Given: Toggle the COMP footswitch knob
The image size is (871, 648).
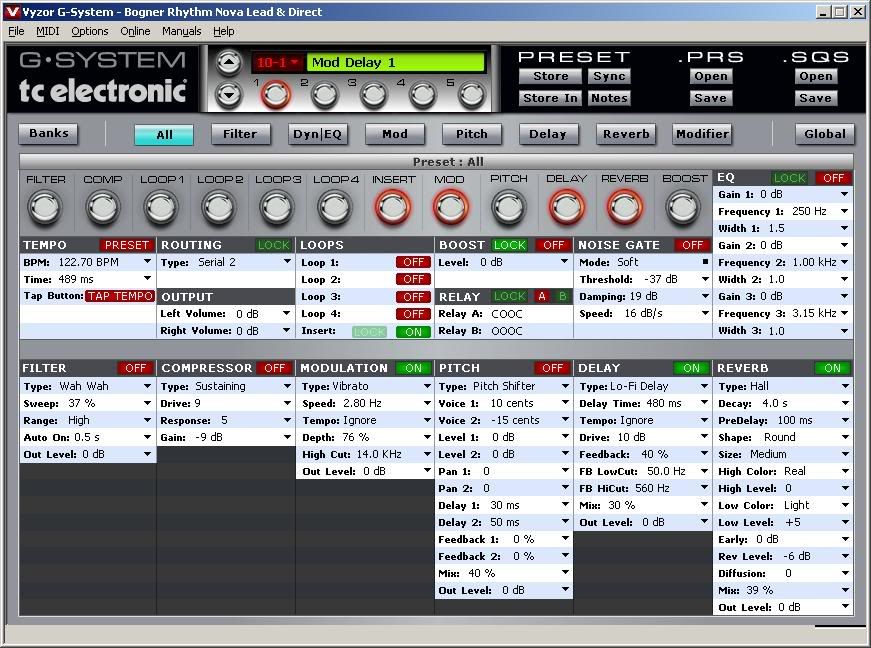Looking at the screenshot, I should click(103, 207).
